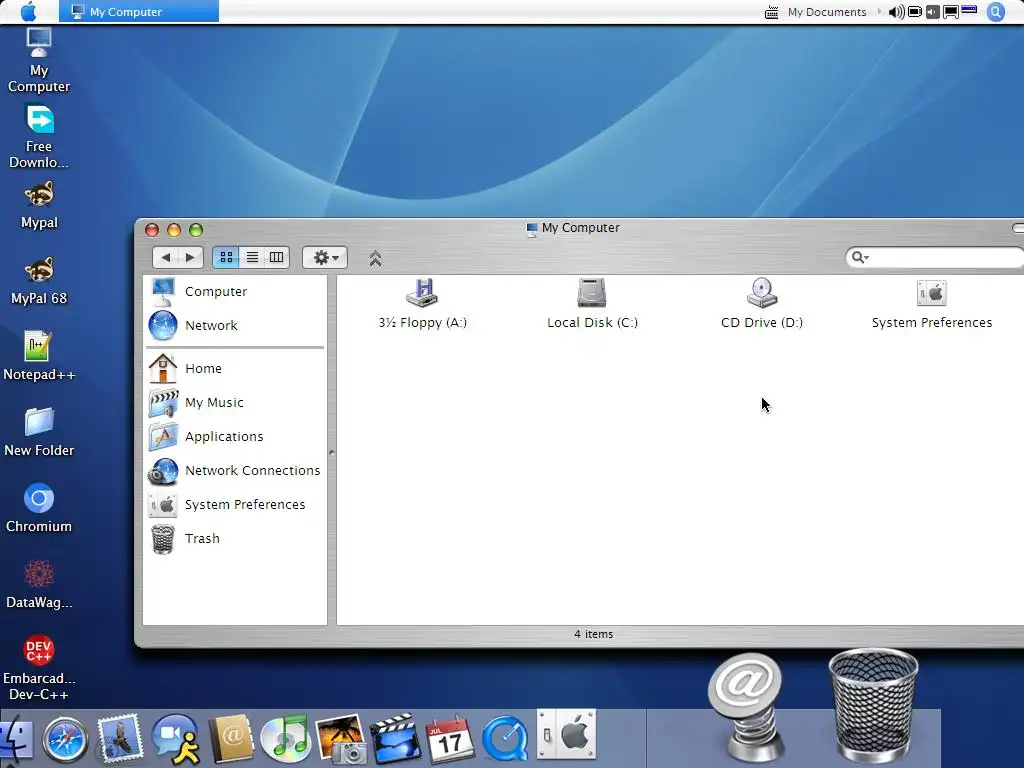This screenshot has height=768, width=1024.
Task: Open Finder in the dock
Action: 16,739
